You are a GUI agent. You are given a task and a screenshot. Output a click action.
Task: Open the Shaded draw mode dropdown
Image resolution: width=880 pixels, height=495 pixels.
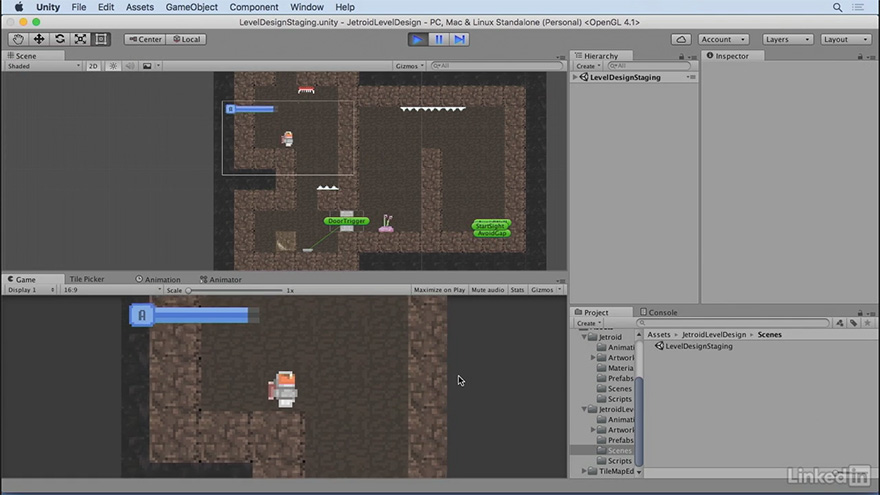coord(43,66)
